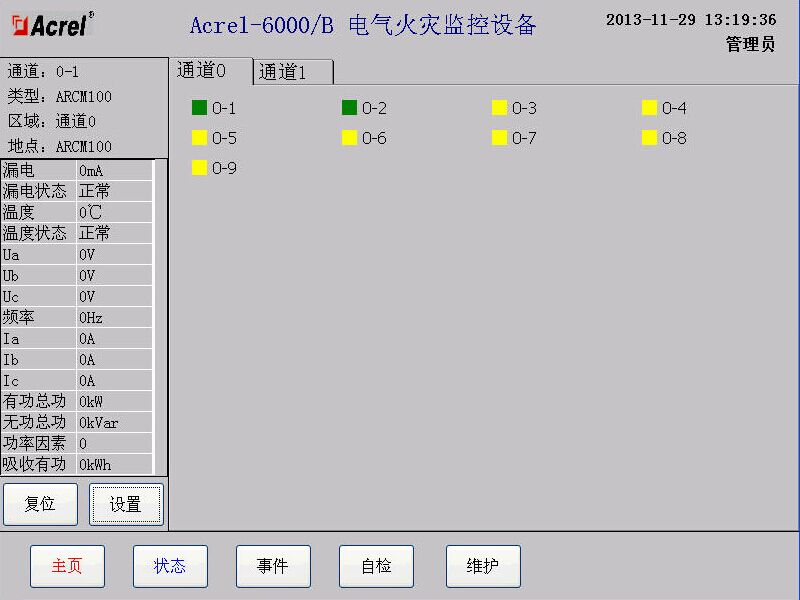Open the 事件 events page
The width and height of the screenshot is (800, 600).
[x=273, y=566]
